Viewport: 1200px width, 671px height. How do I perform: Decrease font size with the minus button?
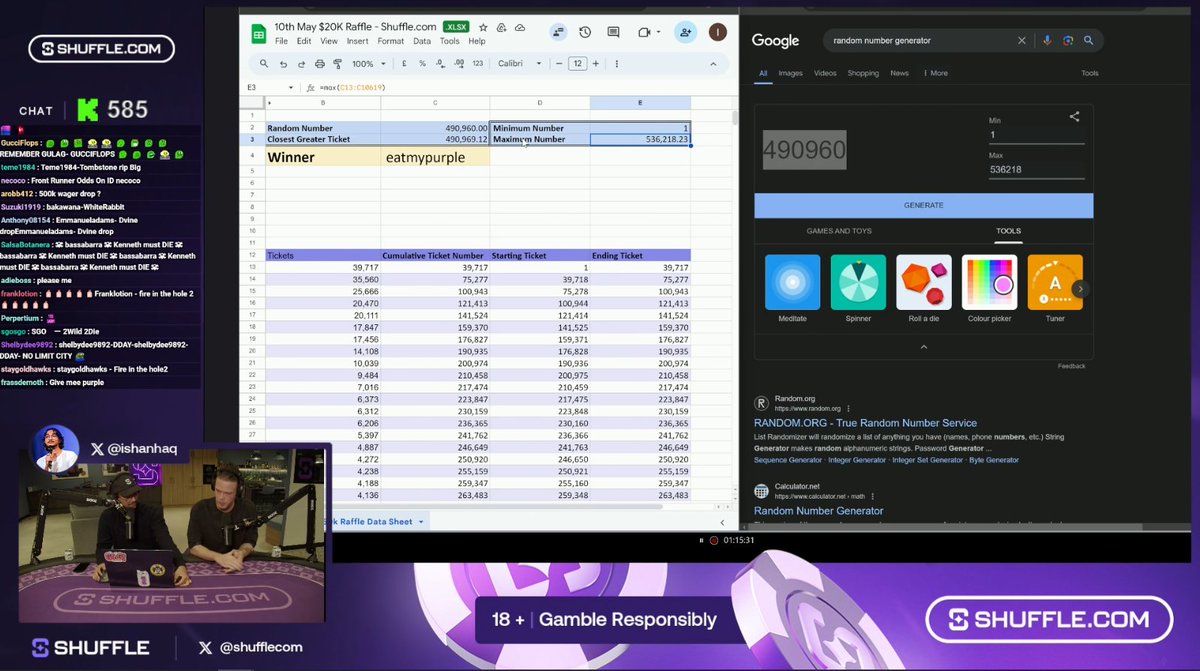point(559,64)
